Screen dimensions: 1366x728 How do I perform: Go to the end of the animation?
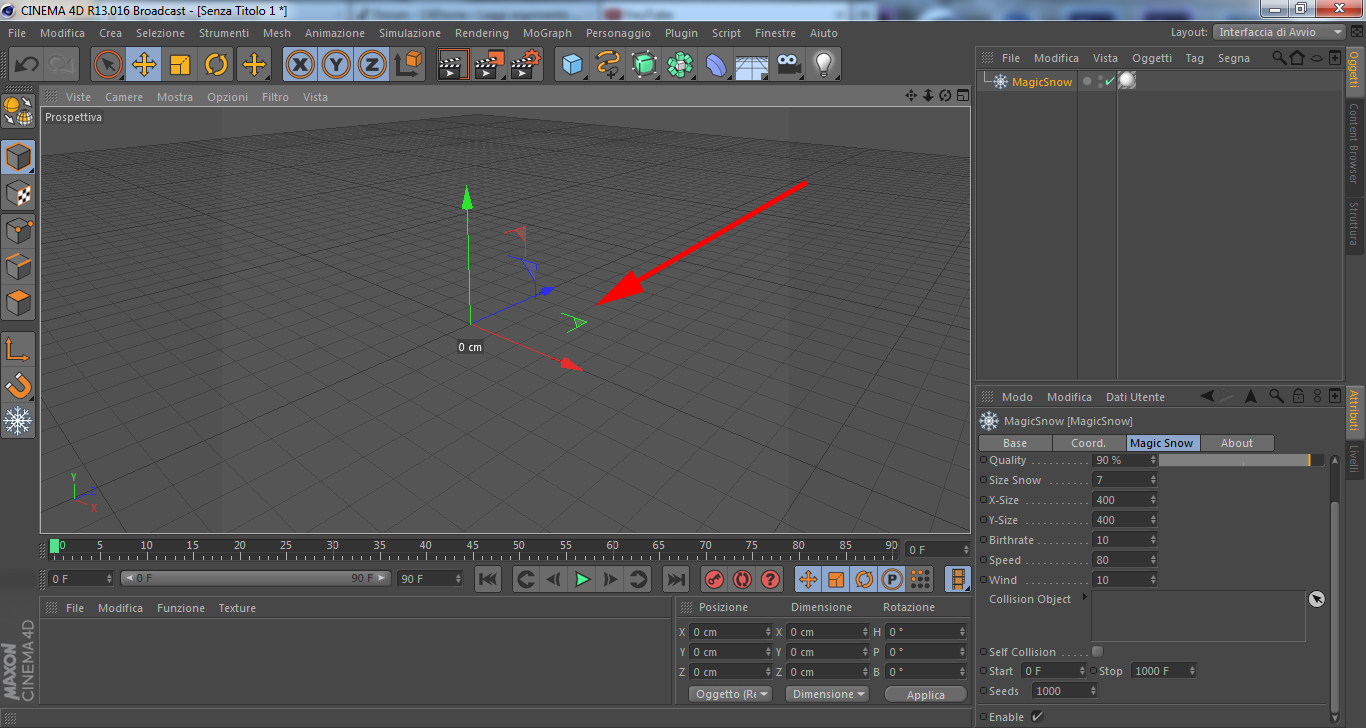tap(676, 579)
